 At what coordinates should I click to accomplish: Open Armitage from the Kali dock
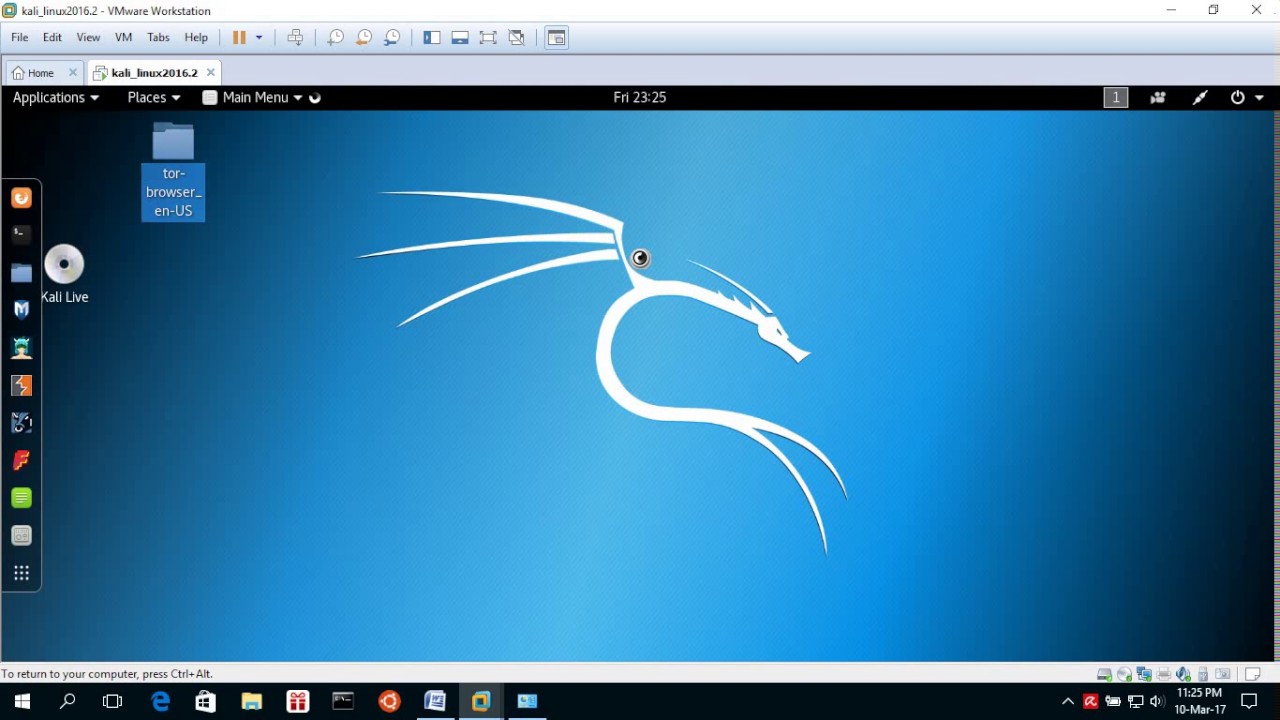21,348
